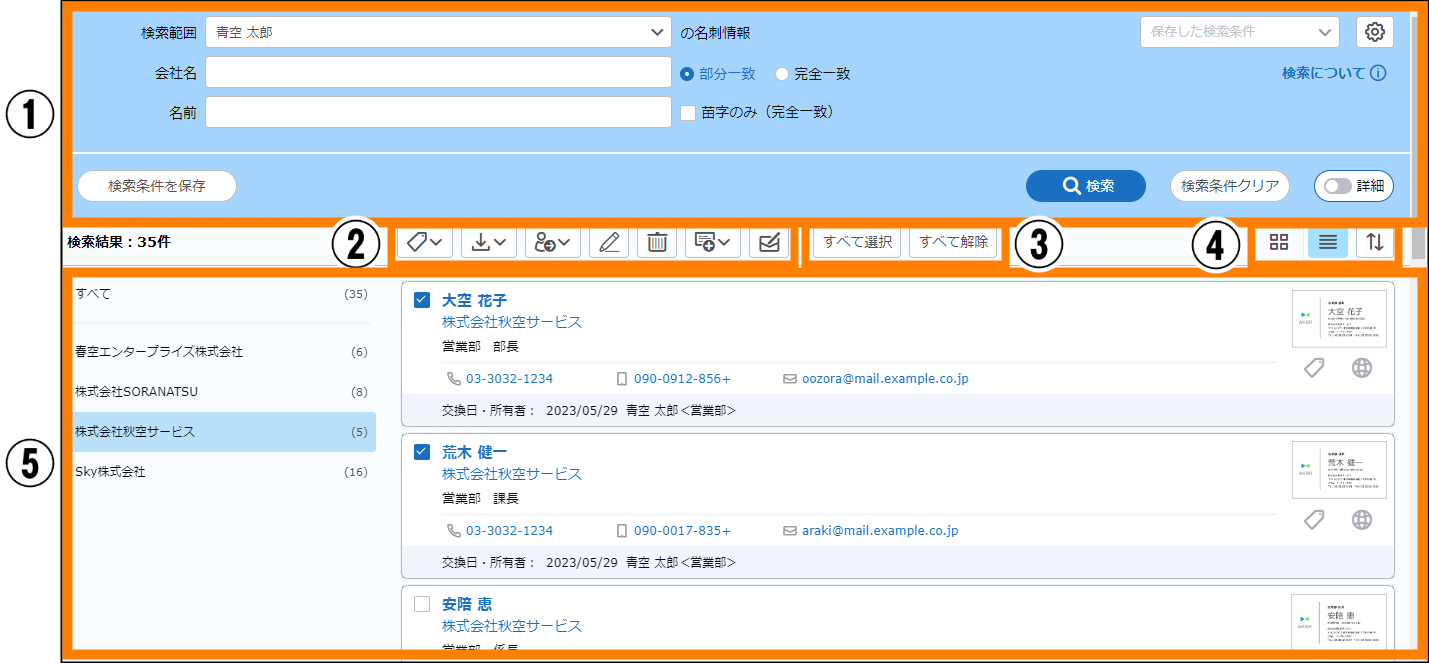Check the 苗字のみ（完全一致） checkbox
Screen dimensions: 1429x663
(688, 113)
